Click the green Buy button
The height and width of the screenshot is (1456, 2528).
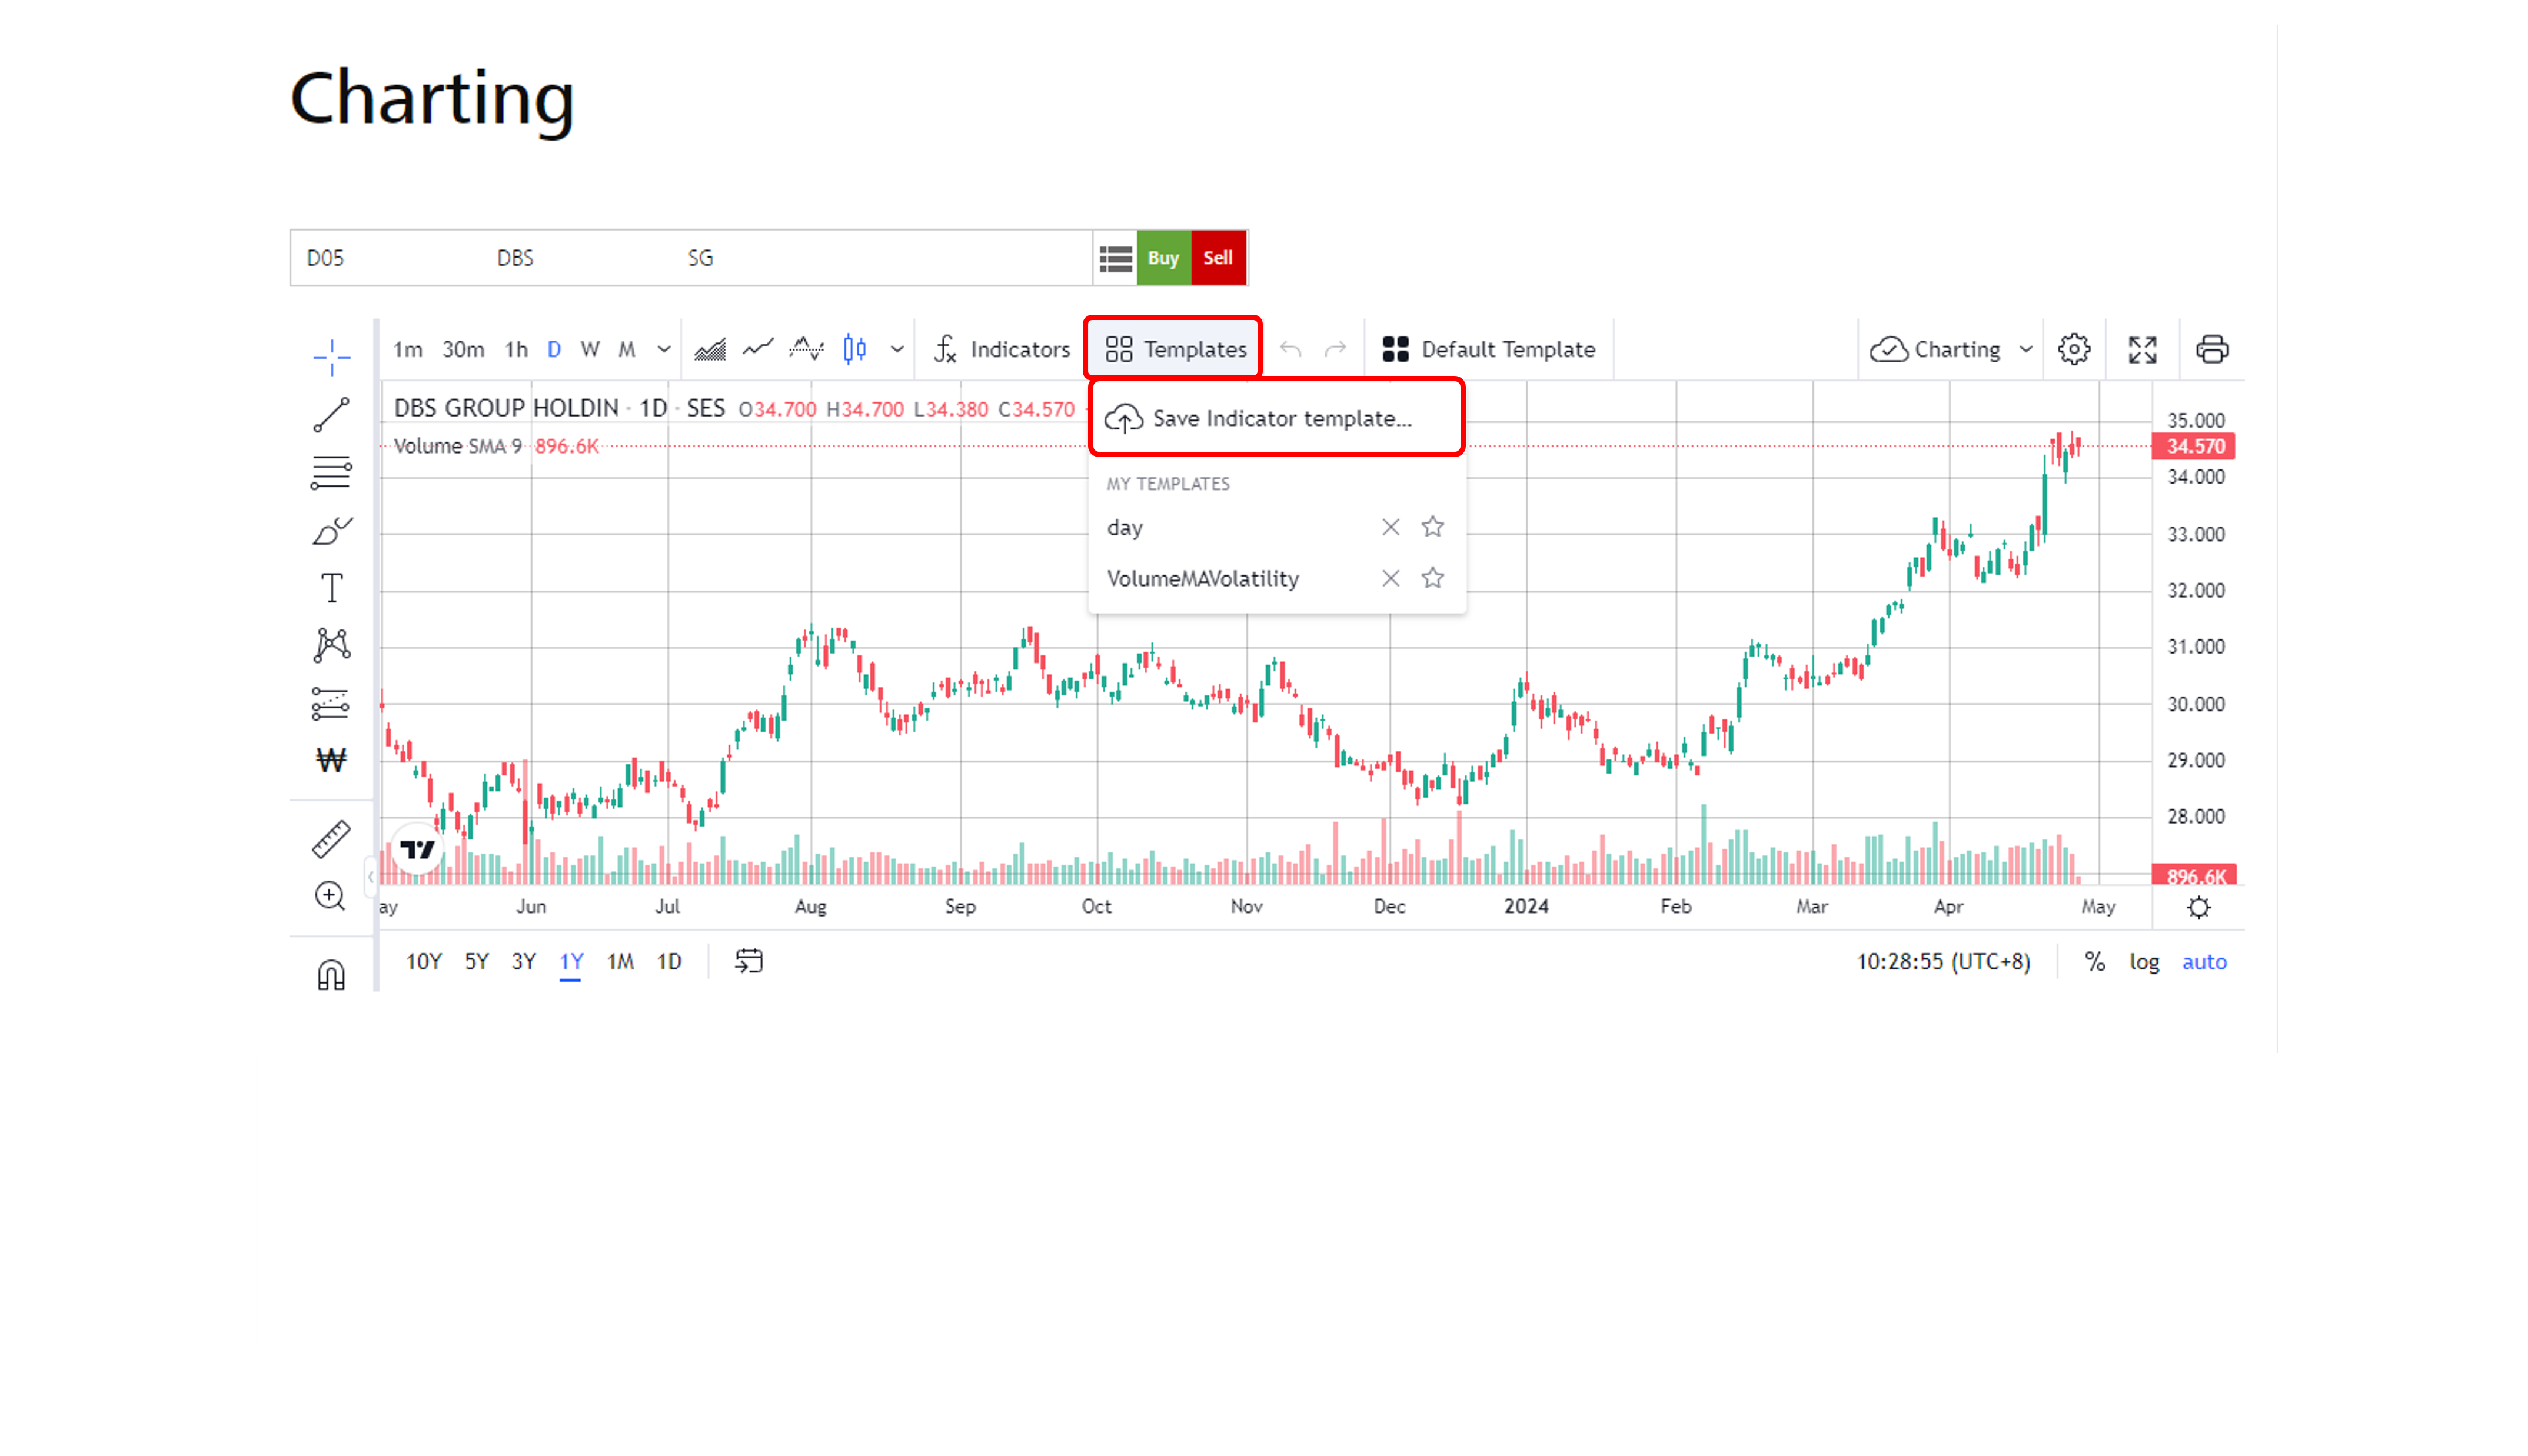click(x=1163, y=257)
